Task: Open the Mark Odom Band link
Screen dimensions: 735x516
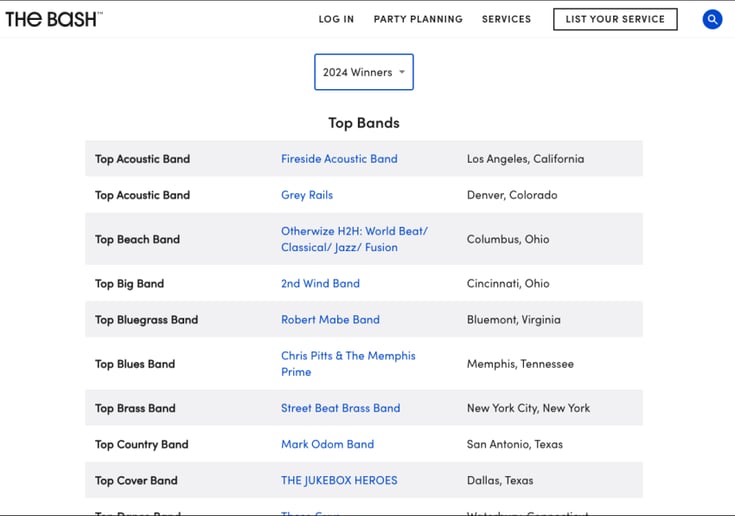Action: tap(327, 444)
